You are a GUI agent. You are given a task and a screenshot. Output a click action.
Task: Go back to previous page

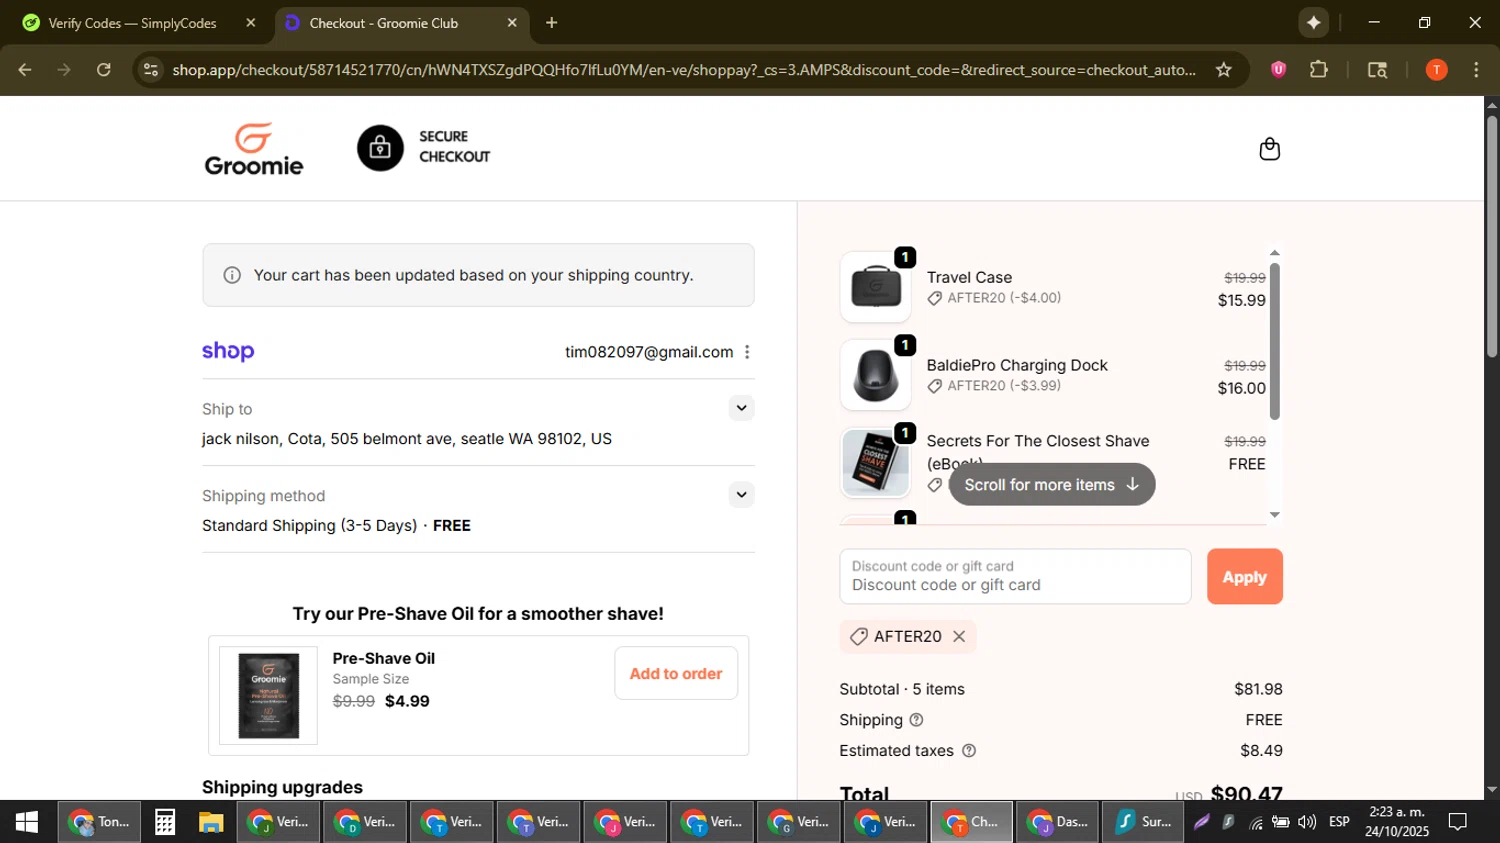tap(25, 70)
